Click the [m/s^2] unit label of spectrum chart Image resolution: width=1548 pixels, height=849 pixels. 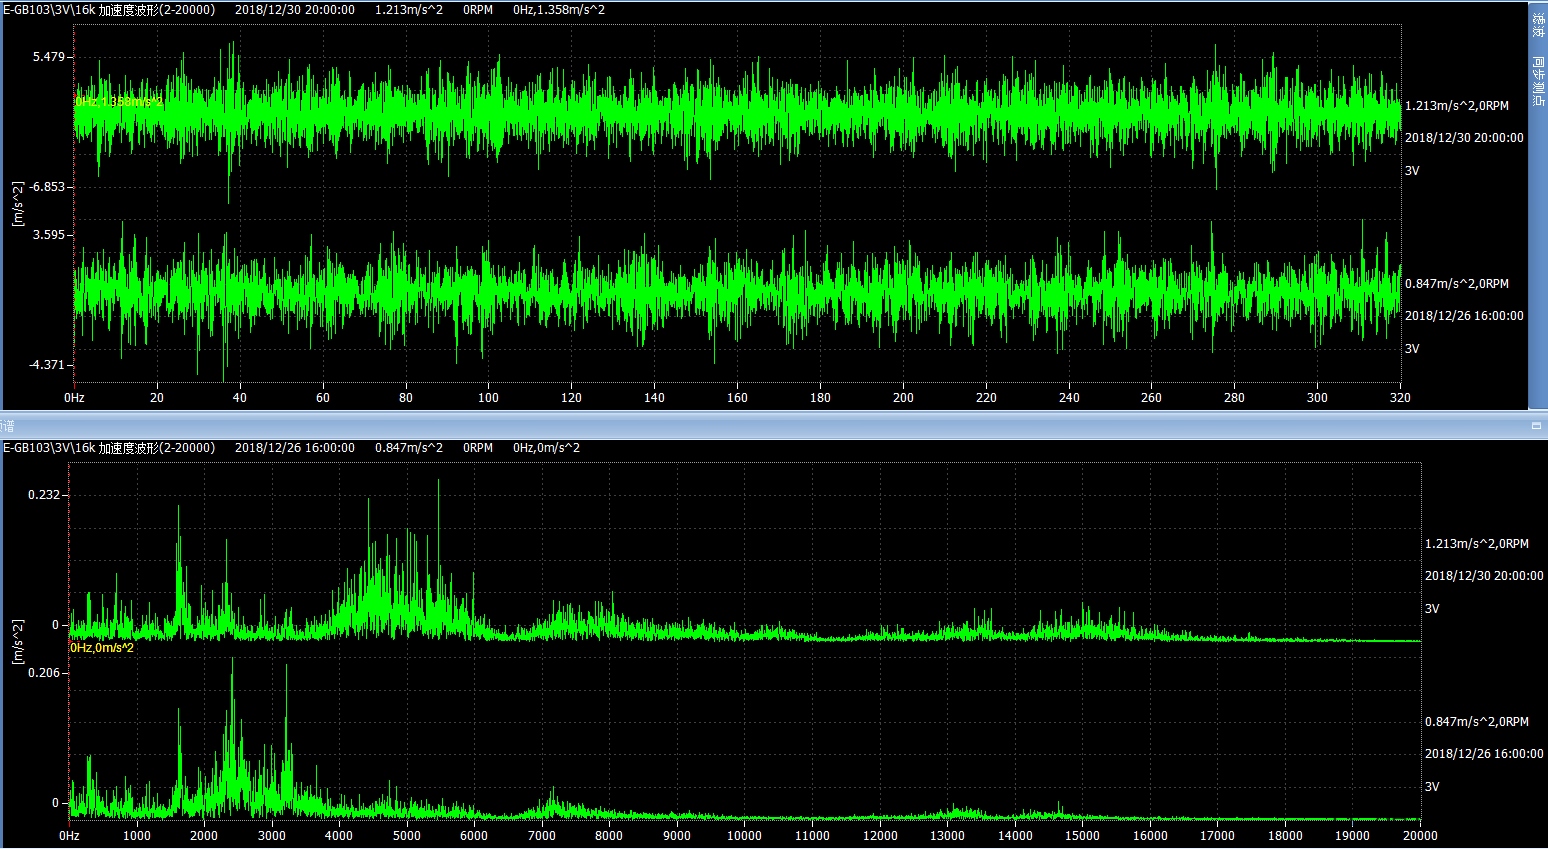(17, 642)
